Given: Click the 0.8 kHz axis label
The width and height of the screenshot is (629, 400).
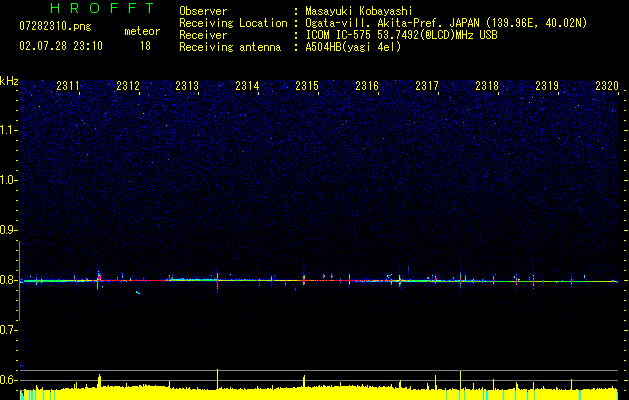Looking at the screenshot, I should tap(8, 280).
